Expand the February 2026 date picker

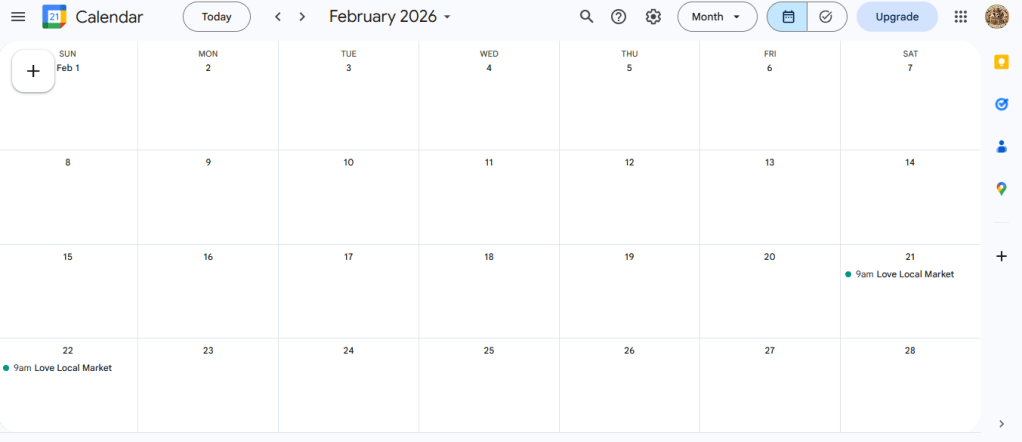point(390,17)
